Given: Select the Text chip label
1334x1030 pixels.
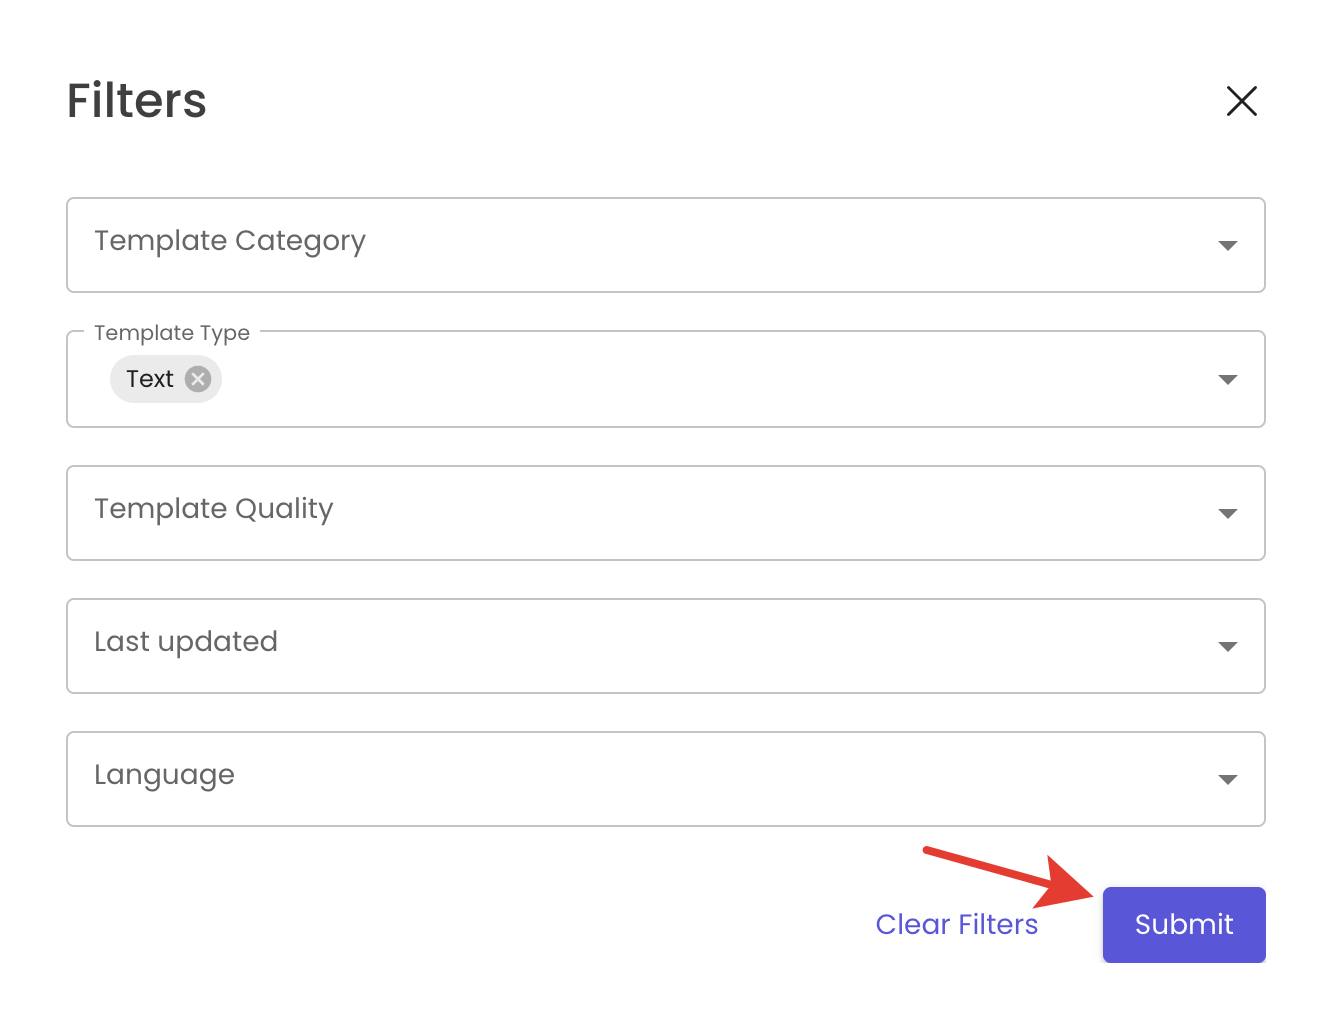Looking at the screenshot, I should click(x=150, y=379).
